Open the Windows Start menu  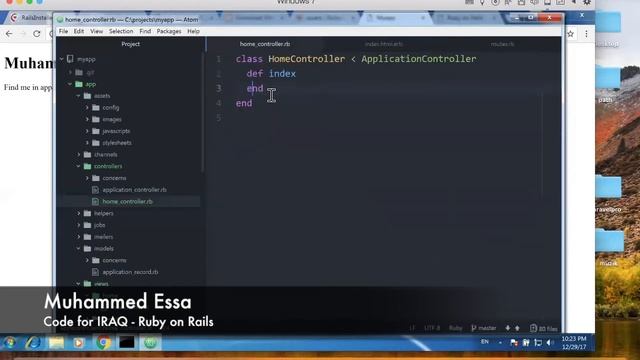[x=10, y=342]
